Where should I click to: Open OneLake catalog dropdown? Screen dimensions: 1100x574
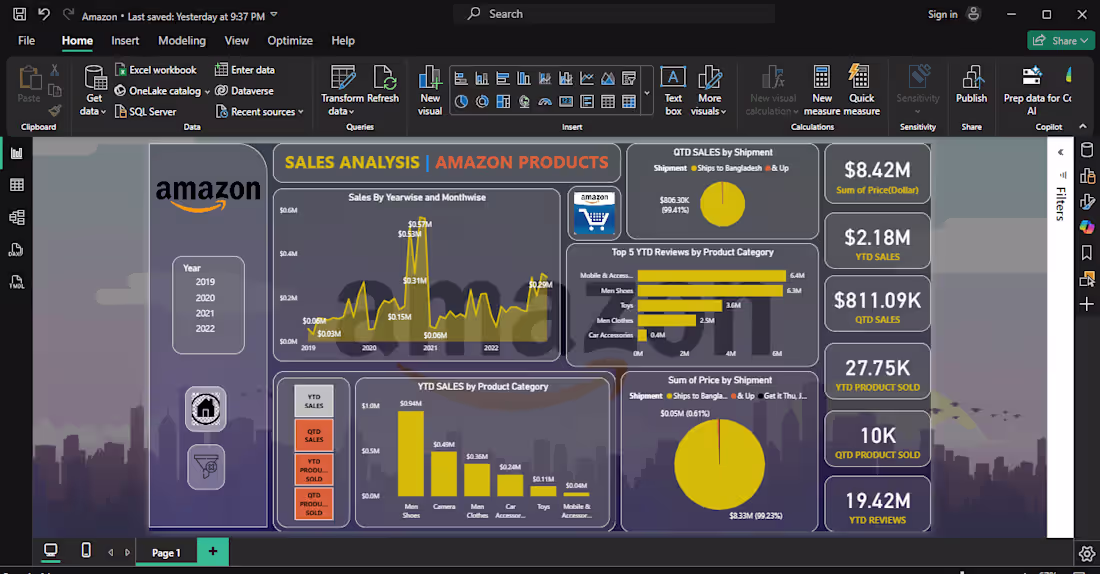(x=162, y=91)
